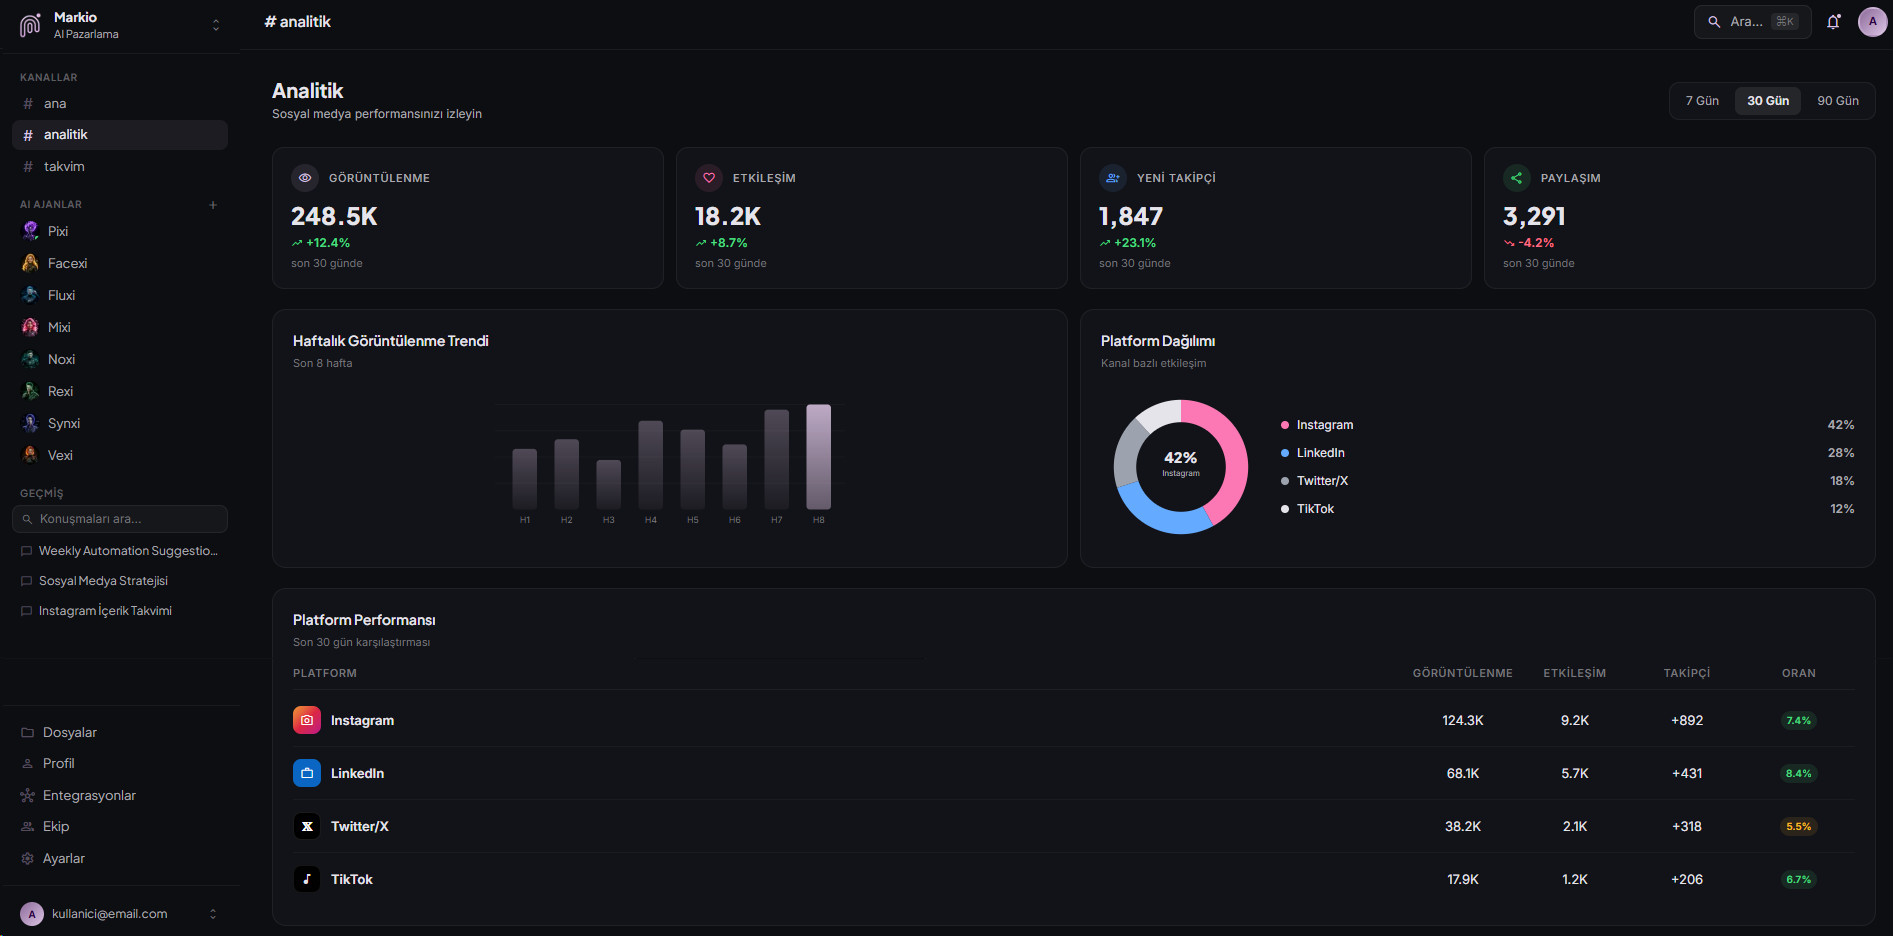Switch to the 7 Gün view
This screenshot has height=936, width=1893.
coord(1701,100)
